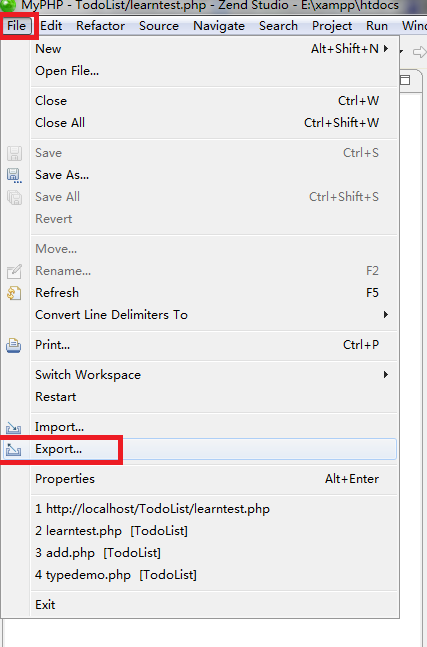This screenshot has width=427, height=647.
Task: Click the Save As floppy disk icon
Action: click(14, 175)
